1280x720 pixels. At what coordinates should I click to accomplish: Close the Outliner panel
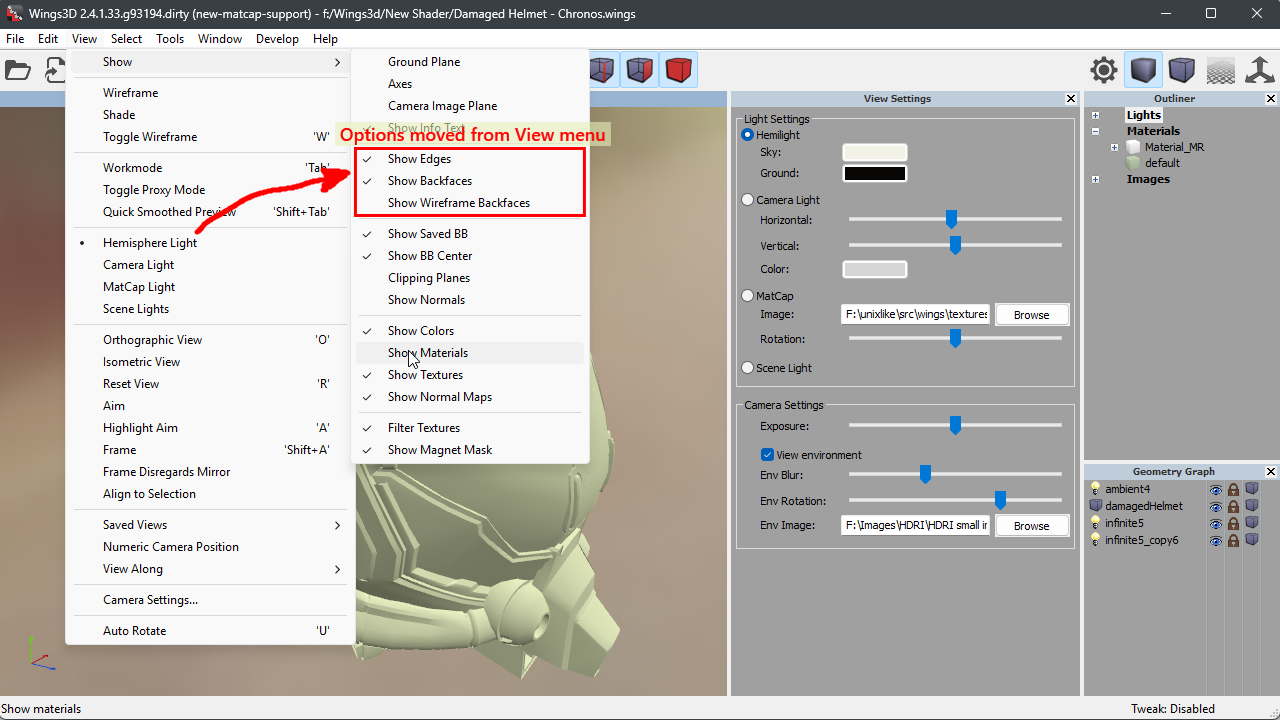click(1271, 99)
